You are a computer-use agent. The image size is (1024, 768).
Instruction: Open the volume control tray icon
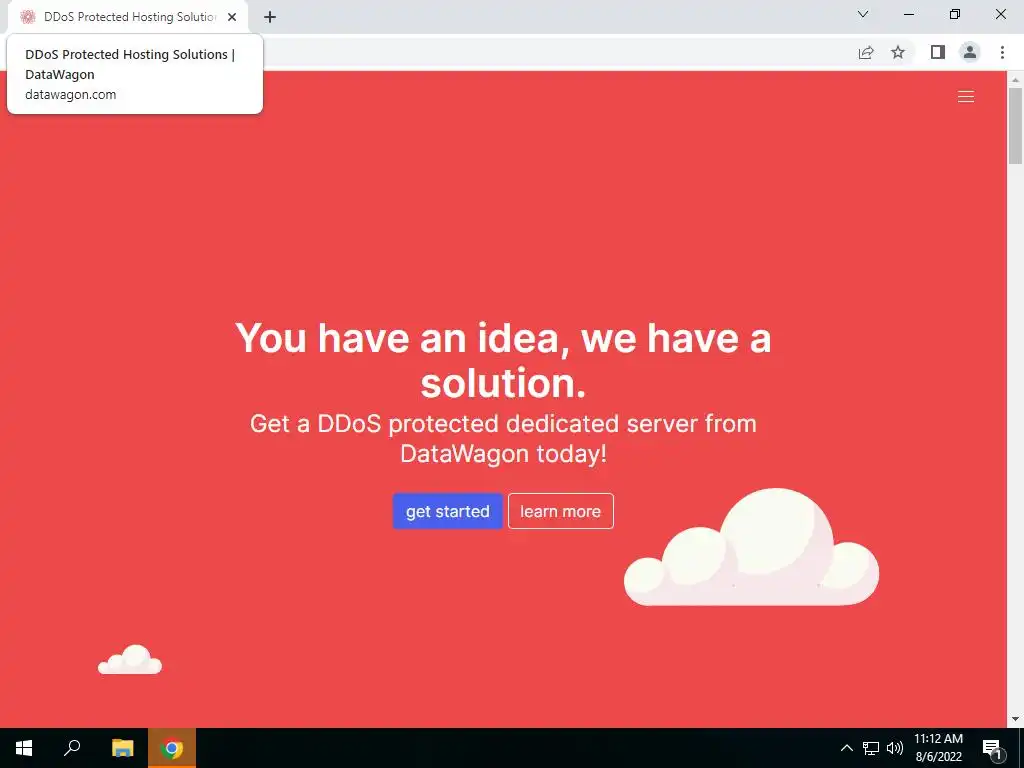(895, 748)
